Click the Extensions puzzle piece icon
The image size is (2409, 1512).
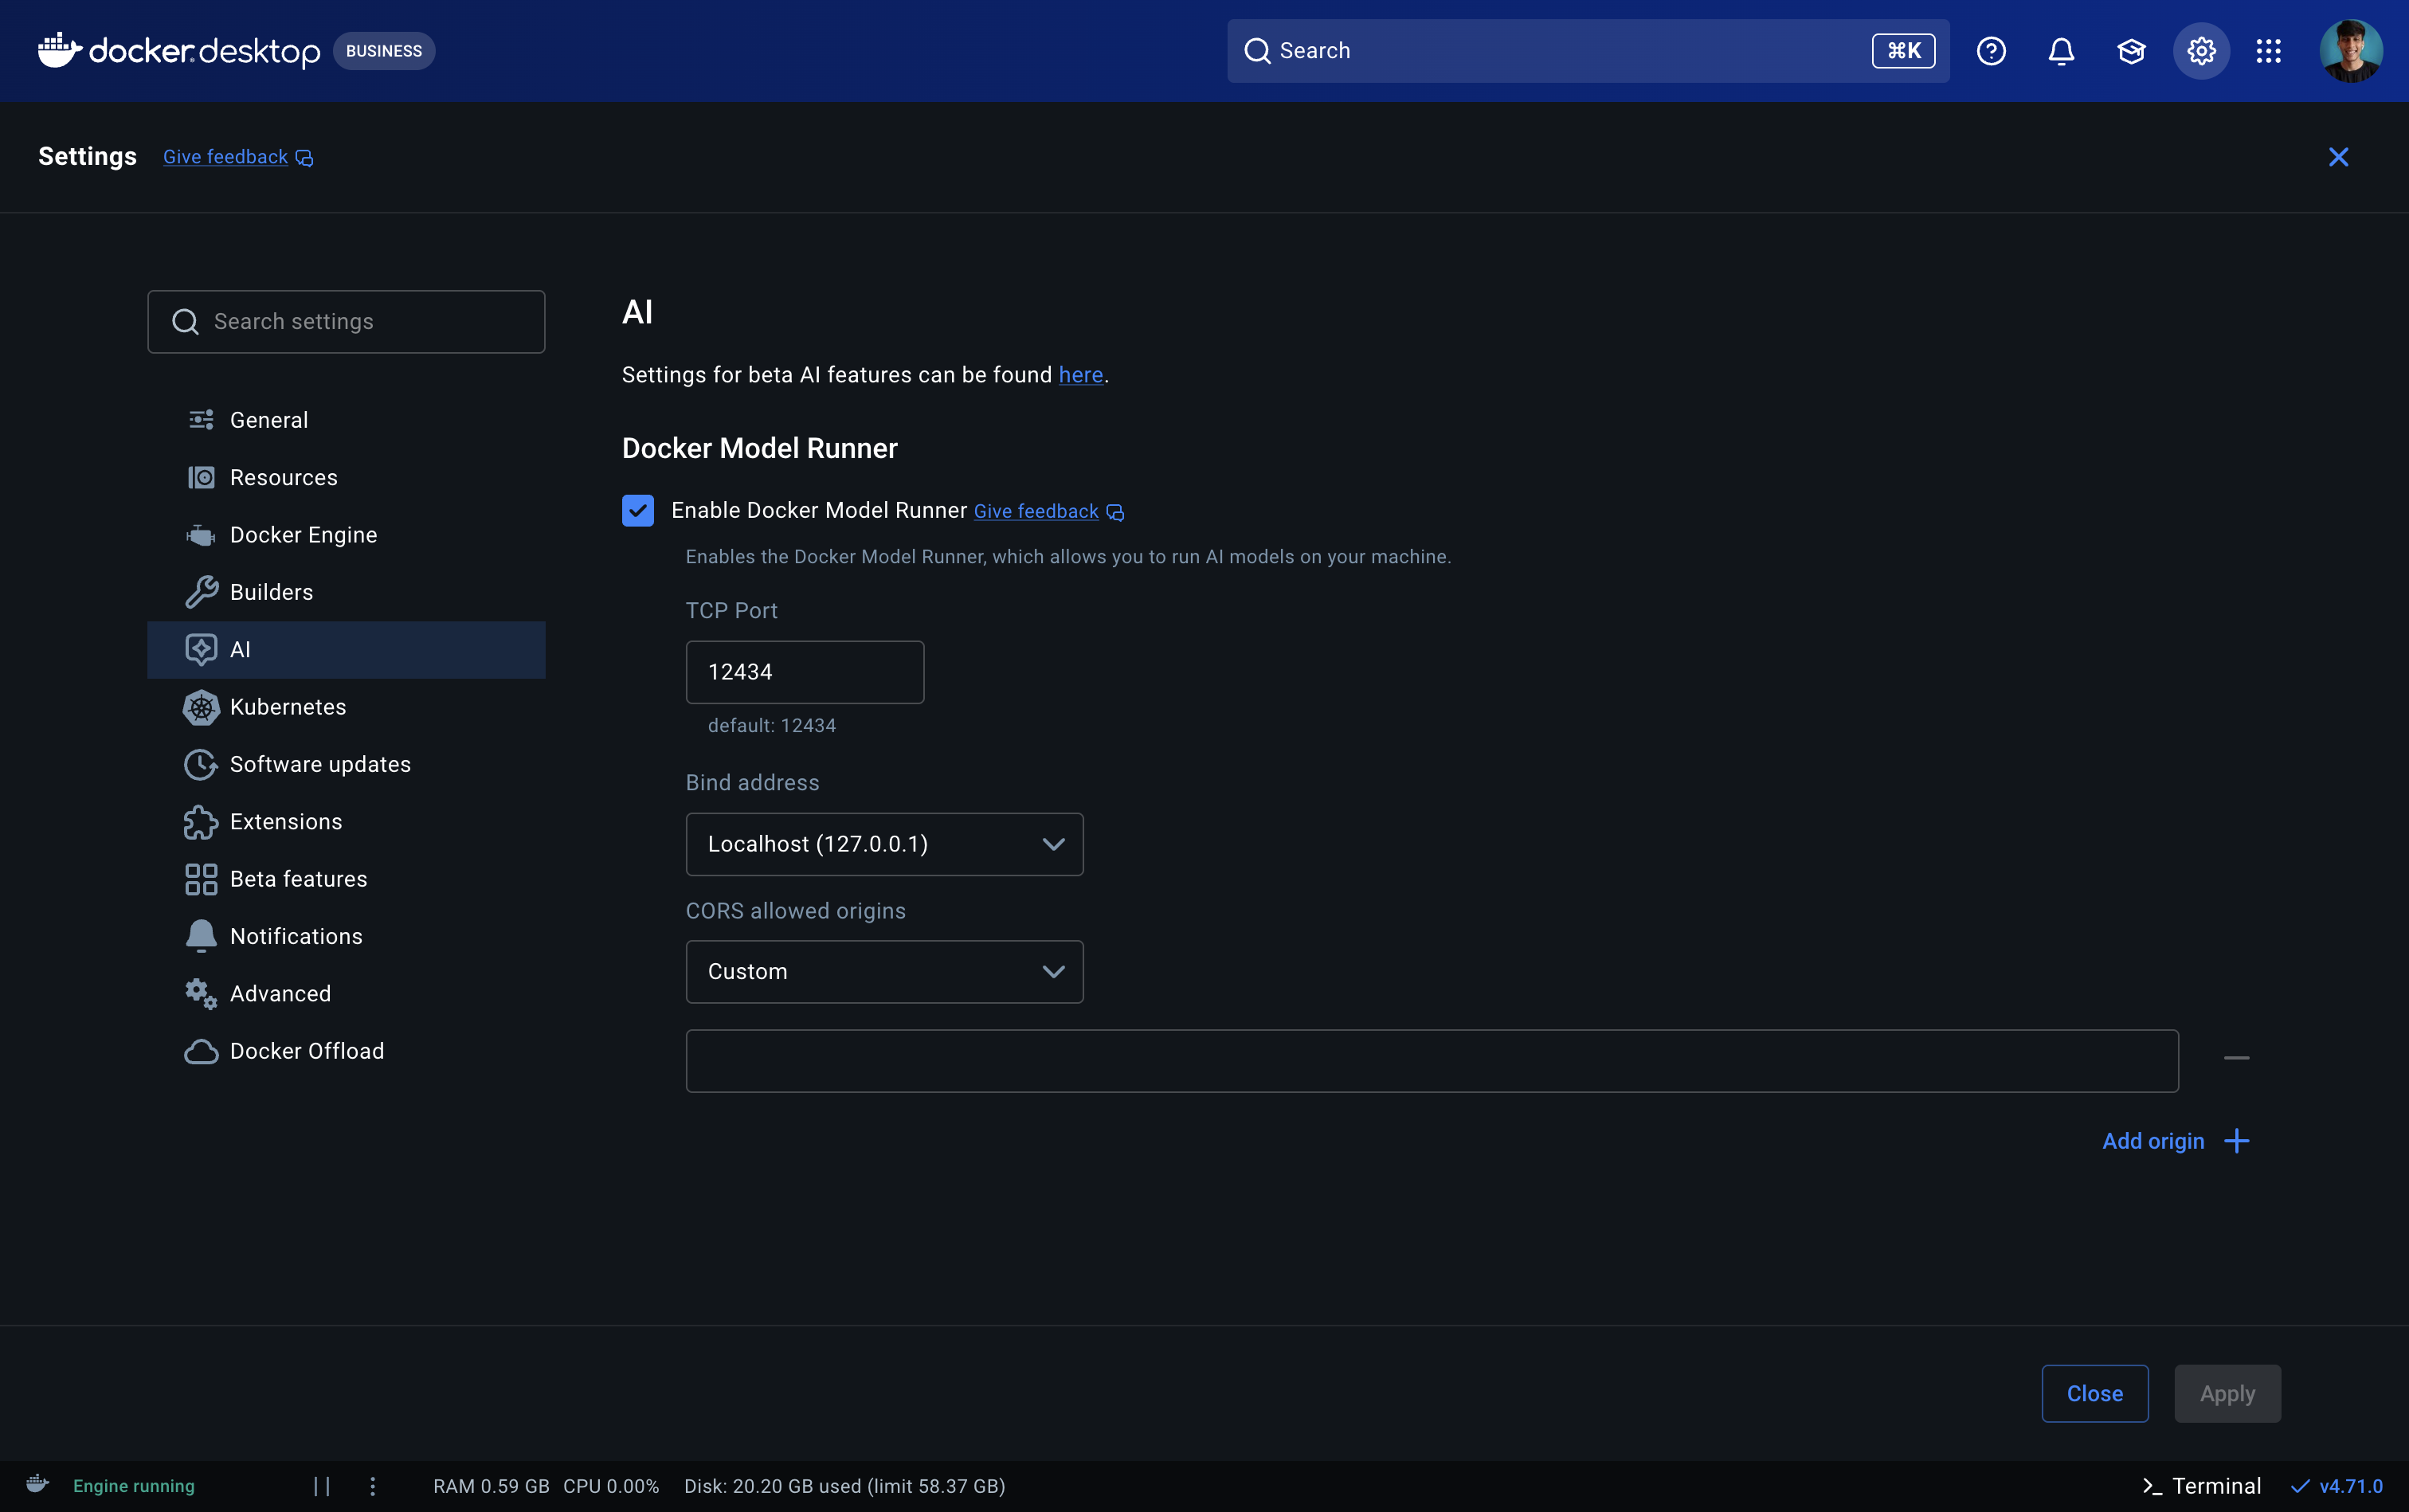pos(201,822)
